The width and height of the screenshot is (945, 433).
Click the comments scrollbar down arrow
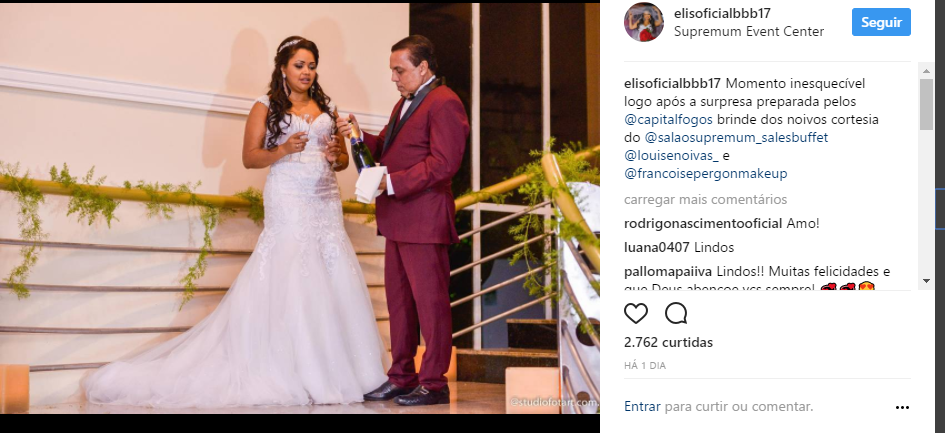tap(926, 281)
